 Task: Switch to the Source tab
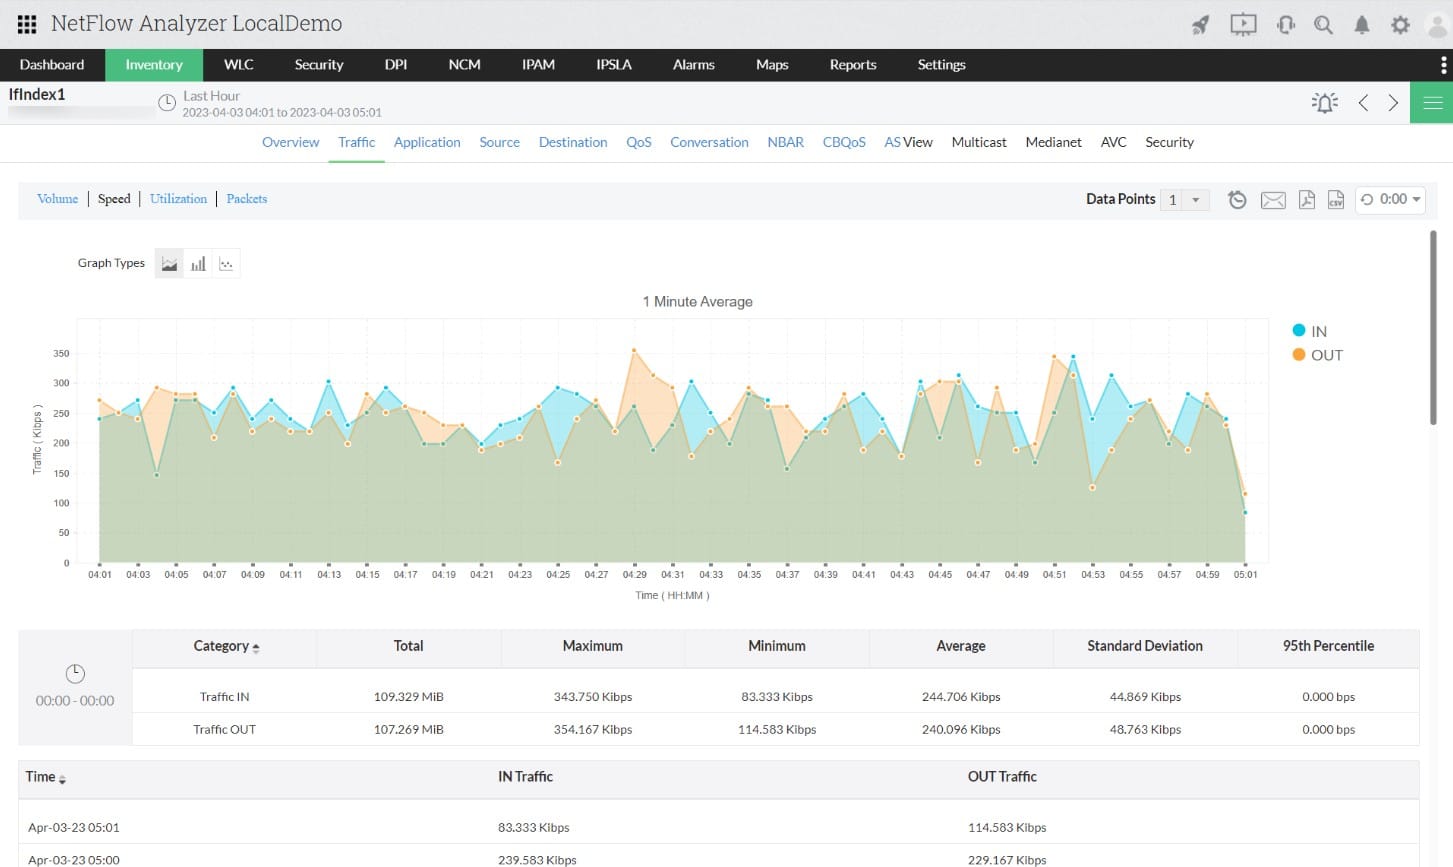click(499, 143)
